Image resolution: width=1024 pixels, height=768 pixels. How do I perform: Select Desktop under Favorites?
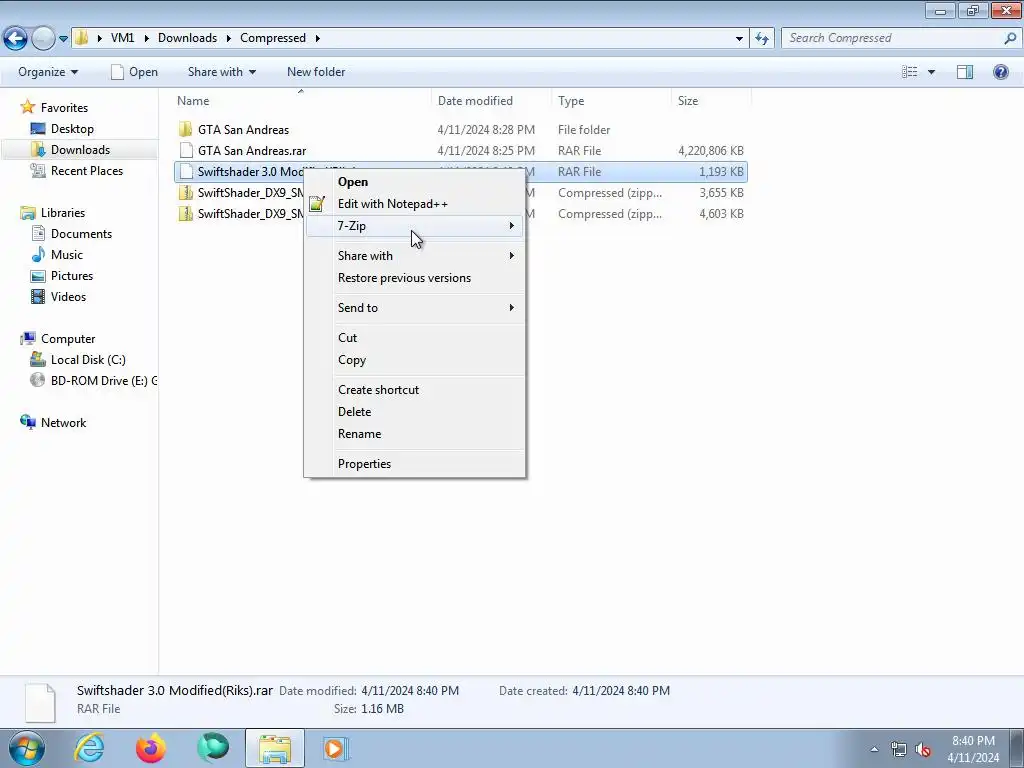[72, 129]
